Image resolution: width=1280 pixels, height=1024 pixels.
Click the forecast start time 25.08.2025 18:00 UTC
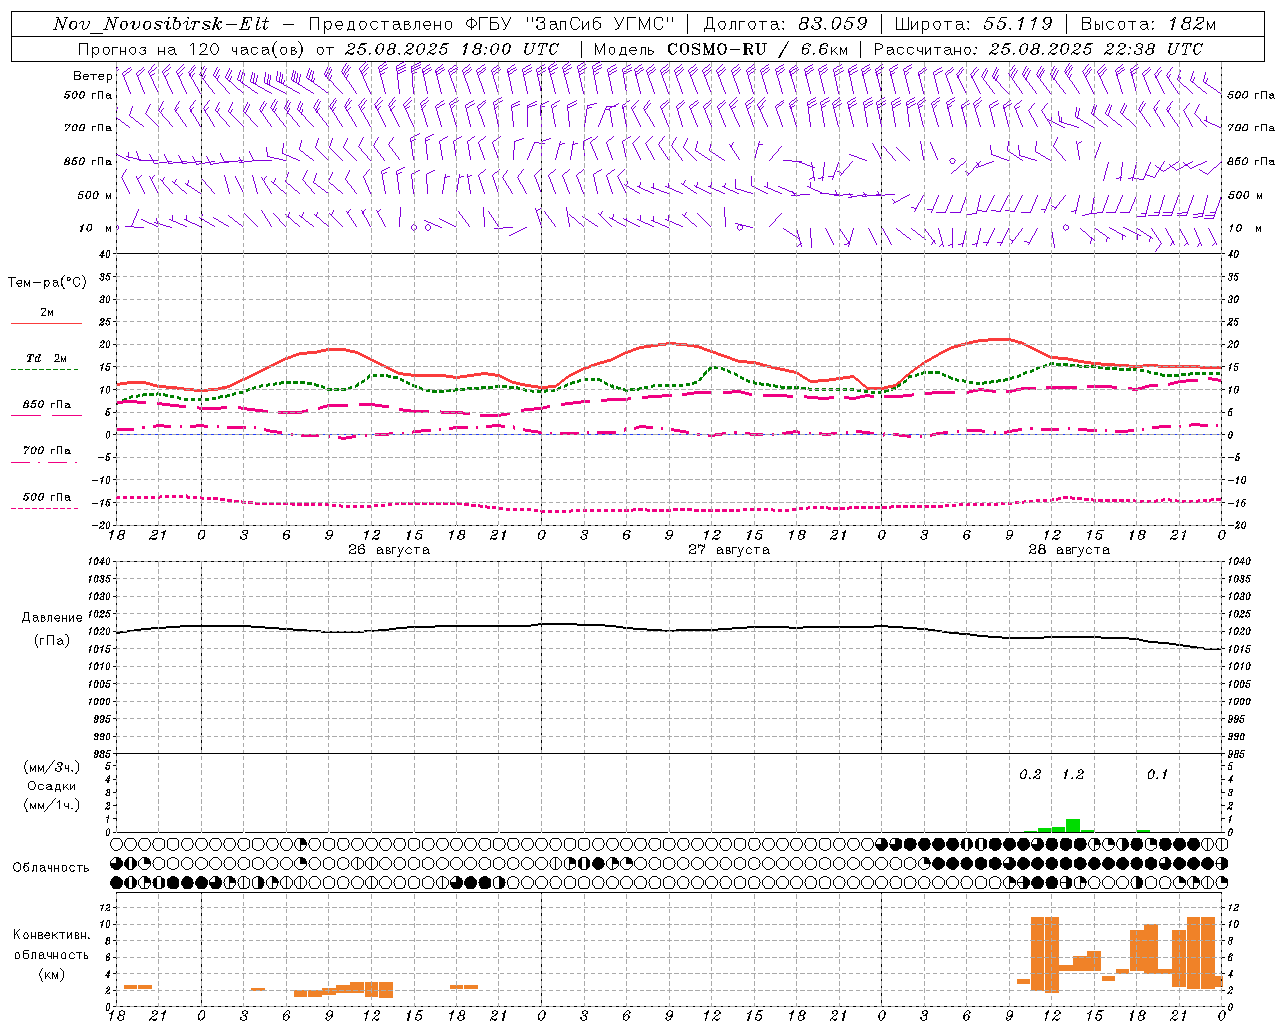pyautogui.click(x=451, y=49)
